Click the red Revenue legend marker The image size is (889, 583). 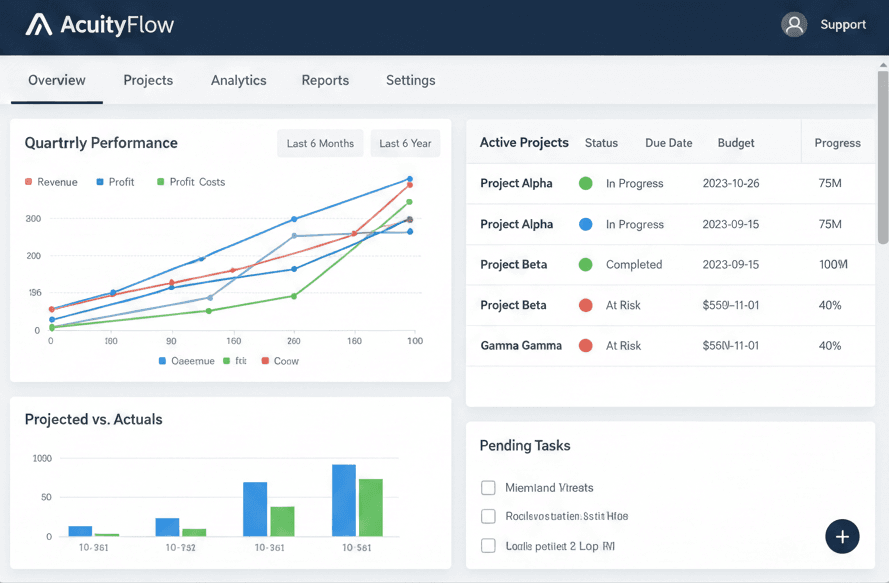pos(29,182)
